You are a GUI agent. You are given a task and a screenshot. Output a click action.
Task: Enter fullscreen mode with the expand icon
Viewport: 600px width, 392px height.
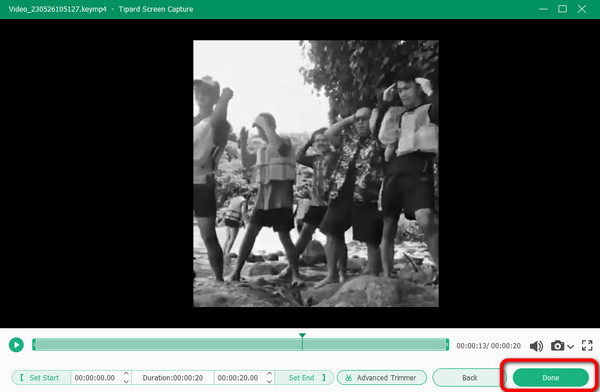click(x=587, y=345)
